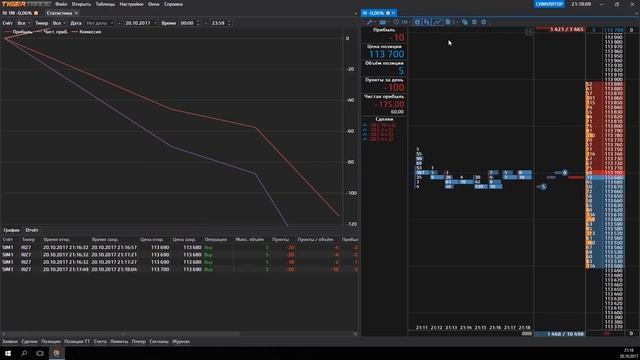The width and height of the screenshot is (640, 360).
Task: Click the overlapping circles icon in order book toolbar
Action: click(x=465, y=22)
